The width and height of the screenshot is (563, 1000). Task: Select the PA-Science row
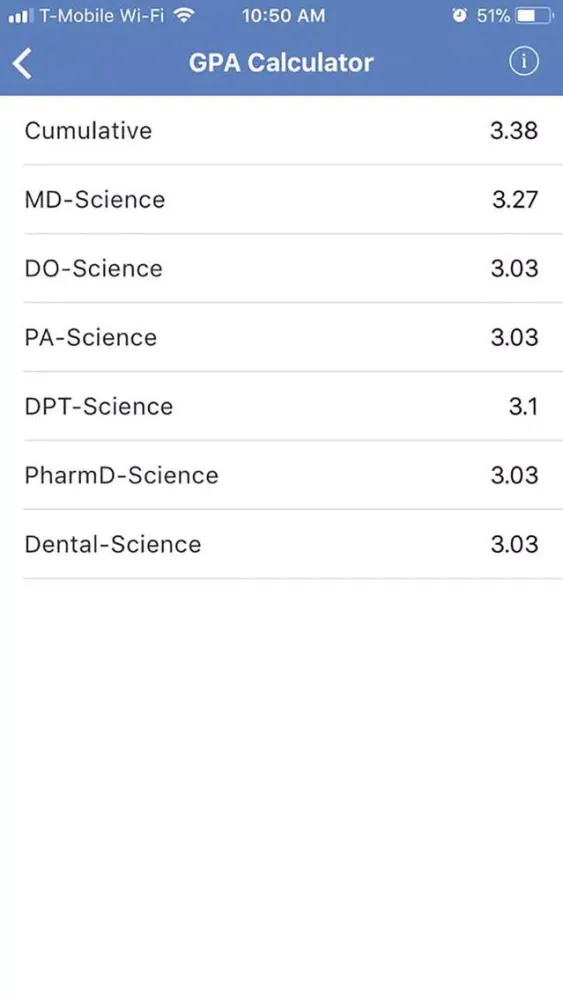[x=281, y=337]
